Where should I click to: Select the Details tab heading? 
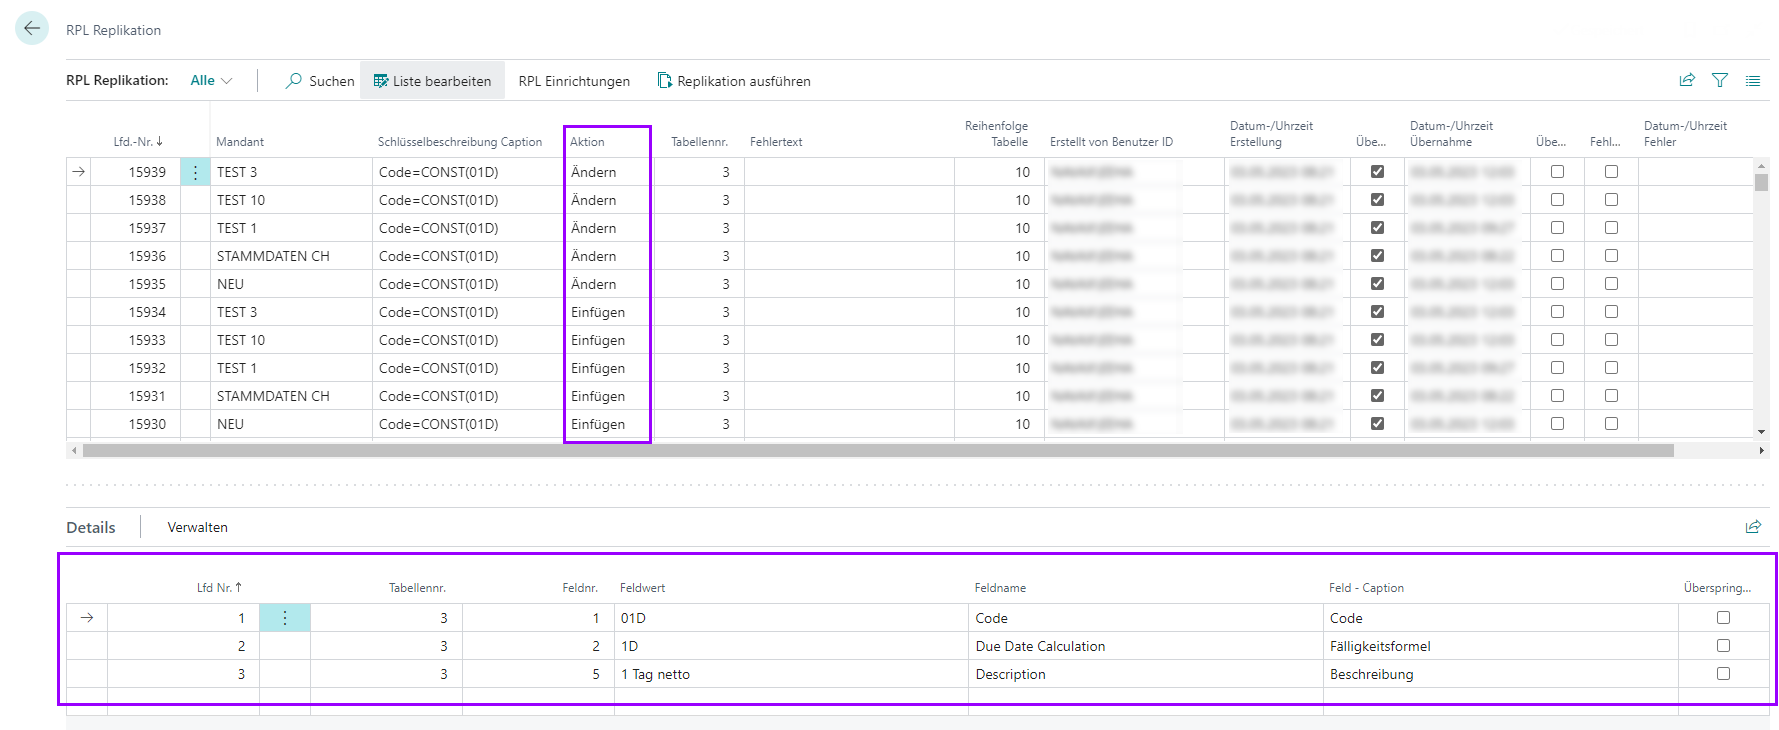pyautogui.click(x=91, y=527)
